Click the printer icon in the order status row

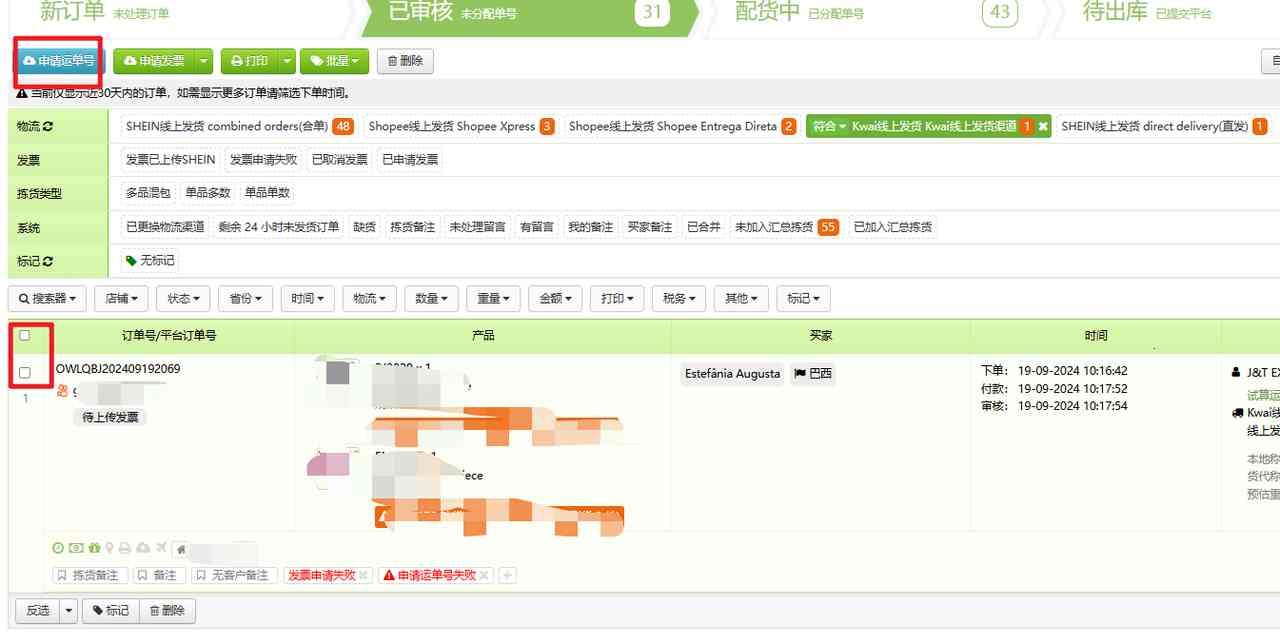coord(125,548)
